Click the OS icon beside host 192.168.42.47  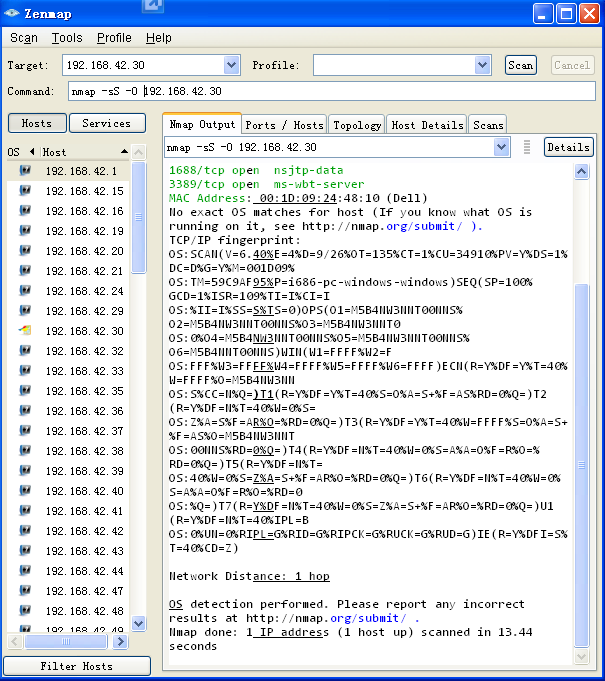25,590
